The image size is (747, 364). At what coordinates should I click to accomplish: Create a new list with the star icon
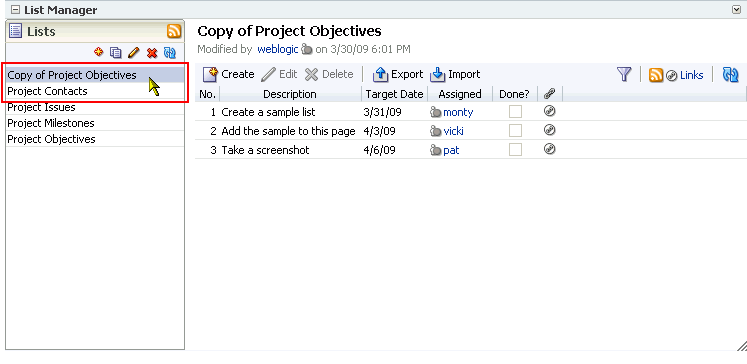pyautogui.click(x=99, y=52)
